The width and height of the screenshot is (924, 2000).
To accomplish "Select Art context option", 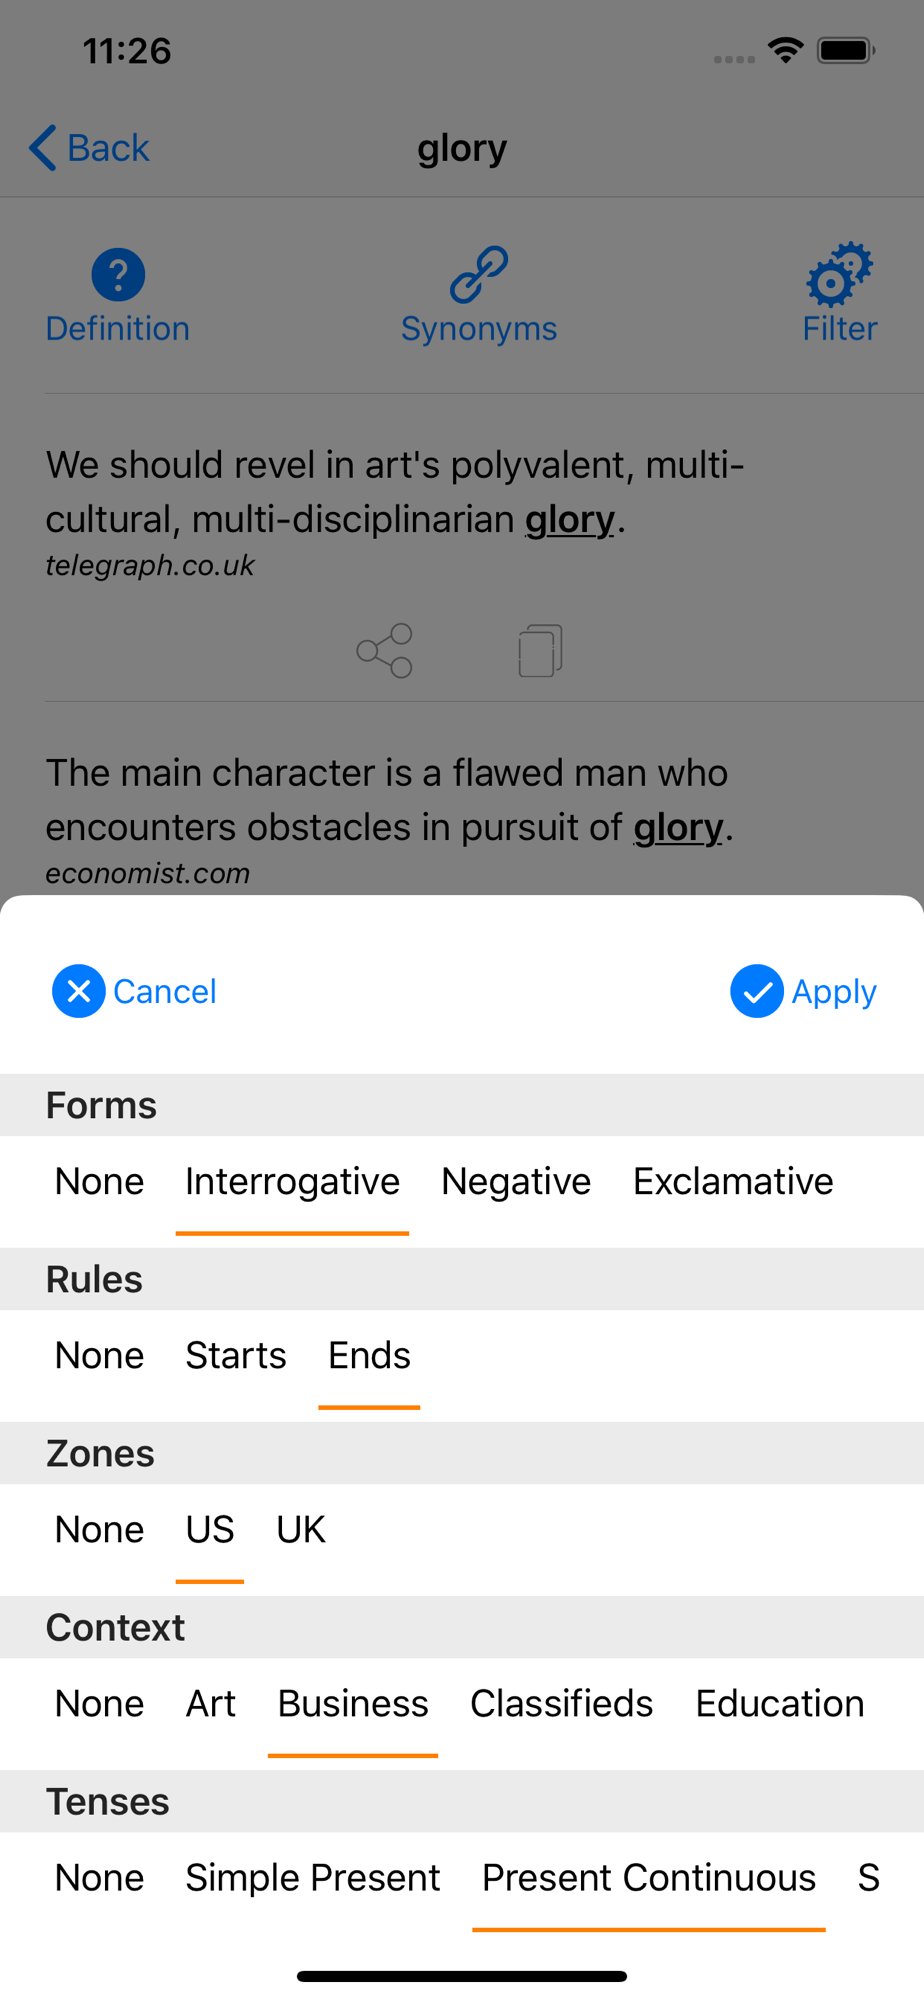I will pos(211,1703).
